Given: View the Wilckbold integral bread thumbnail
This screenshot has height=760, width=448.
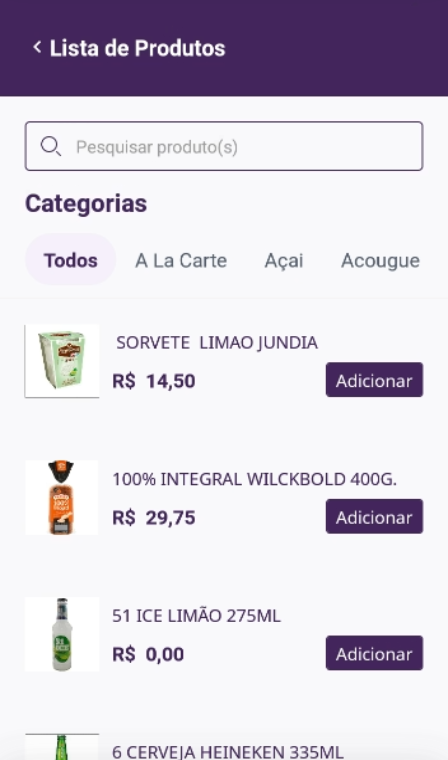Looking at the screenshot, I should (62, 498).
